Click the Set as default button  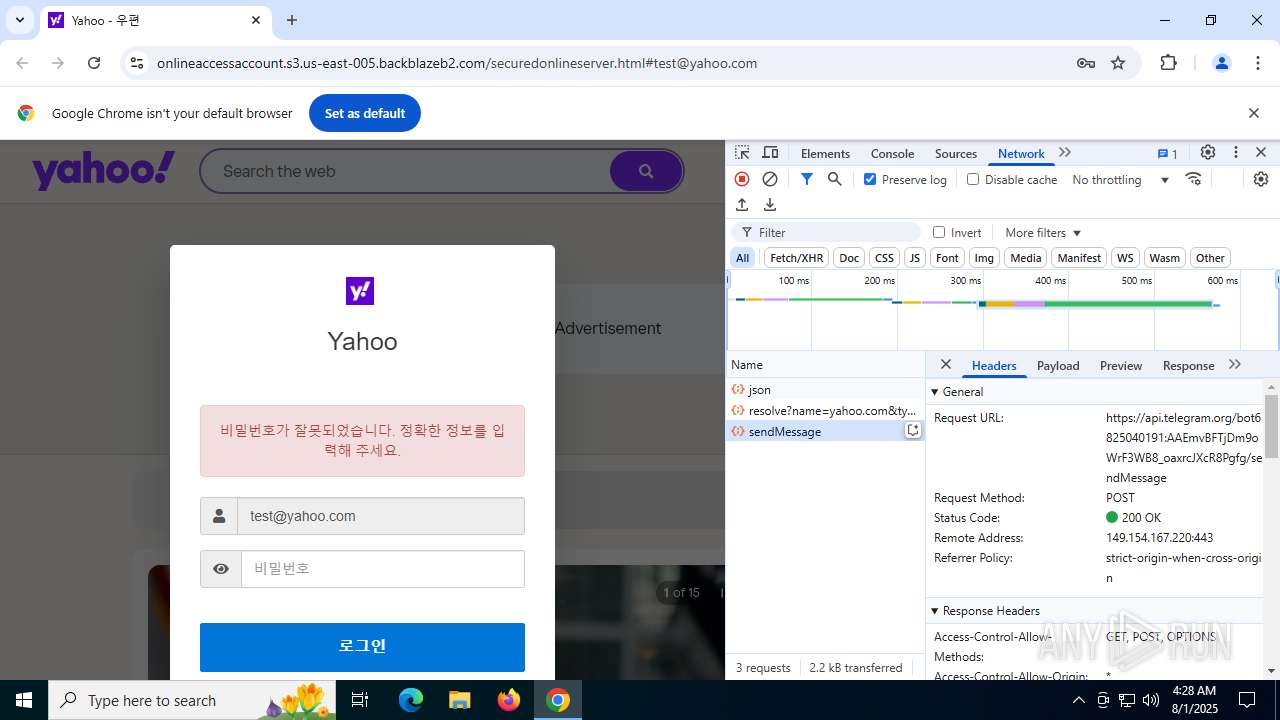click(x=365, y=113)
